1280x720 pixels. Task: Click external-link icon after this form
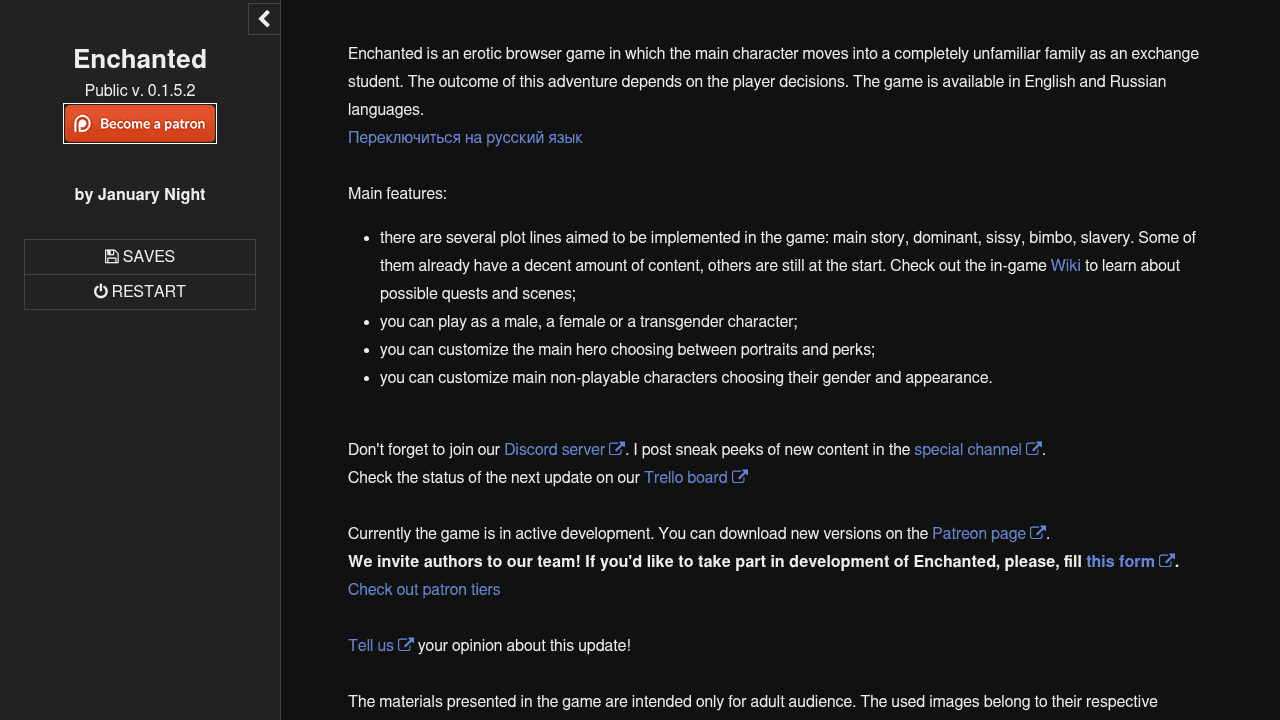[1167, 561]
